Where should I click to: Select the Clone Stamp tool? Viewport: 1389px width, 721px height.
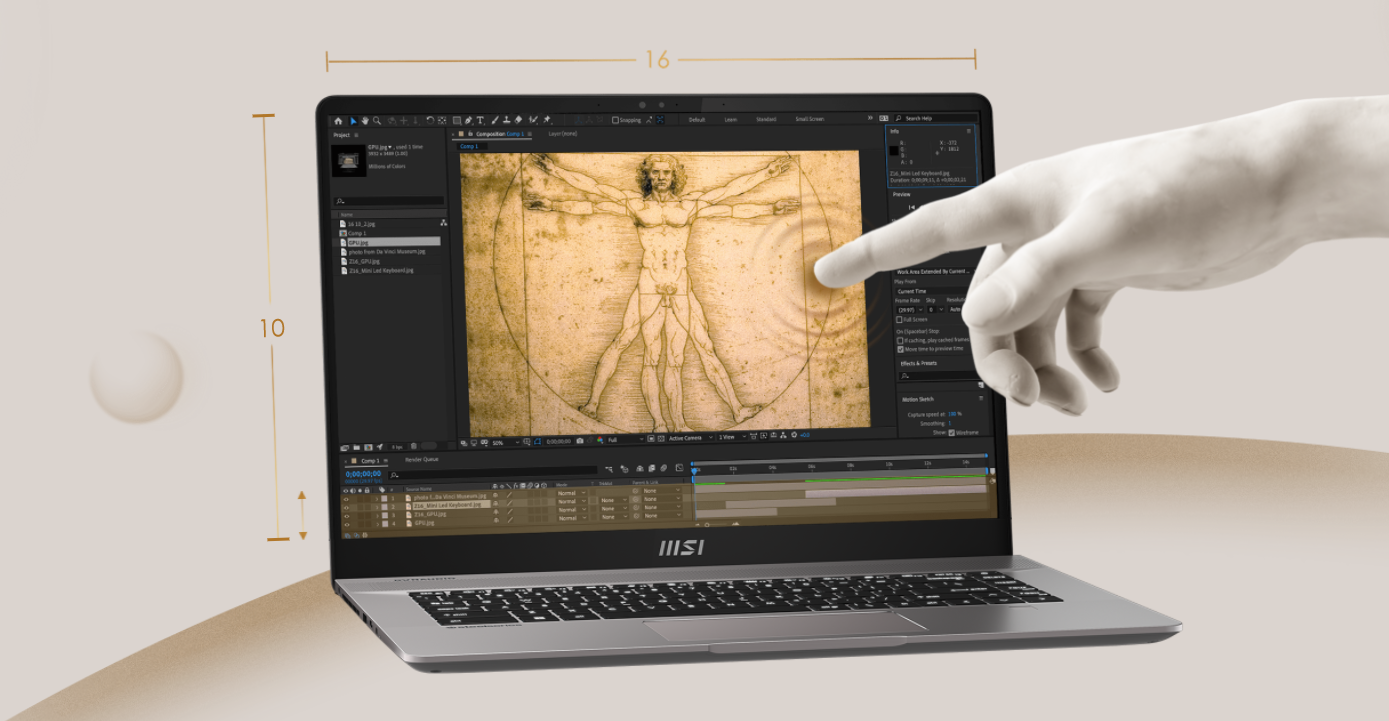[x=507, y=120]
